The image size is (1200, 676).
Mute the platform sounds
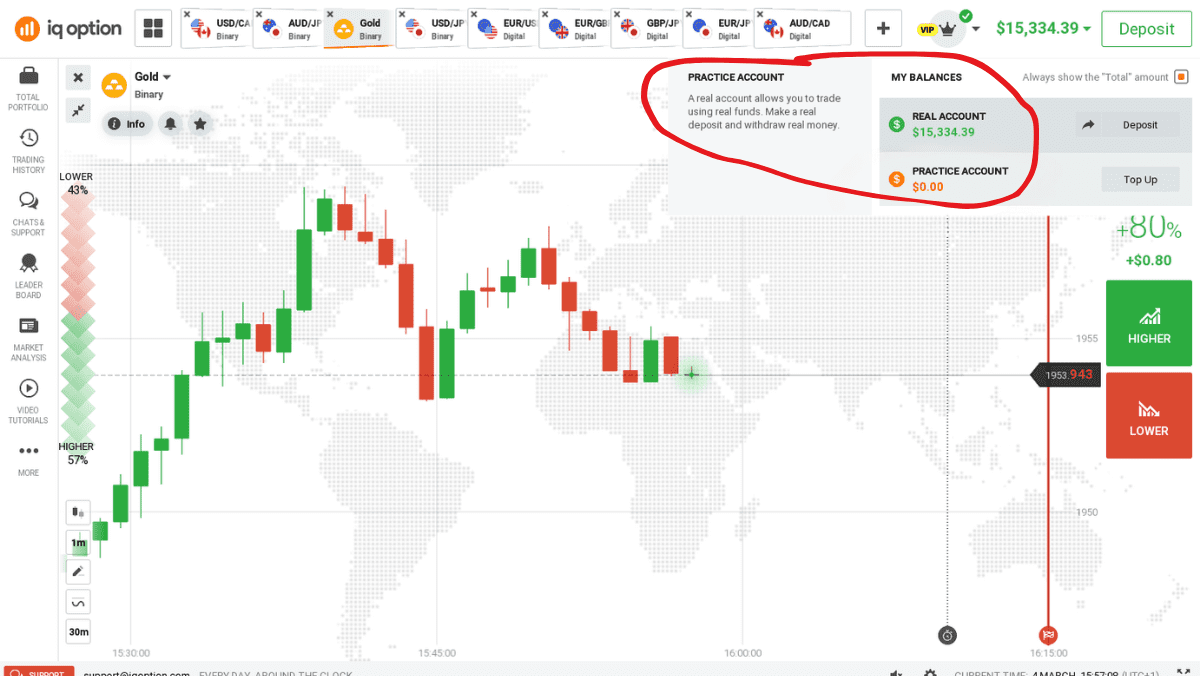(x=896, y=671)
